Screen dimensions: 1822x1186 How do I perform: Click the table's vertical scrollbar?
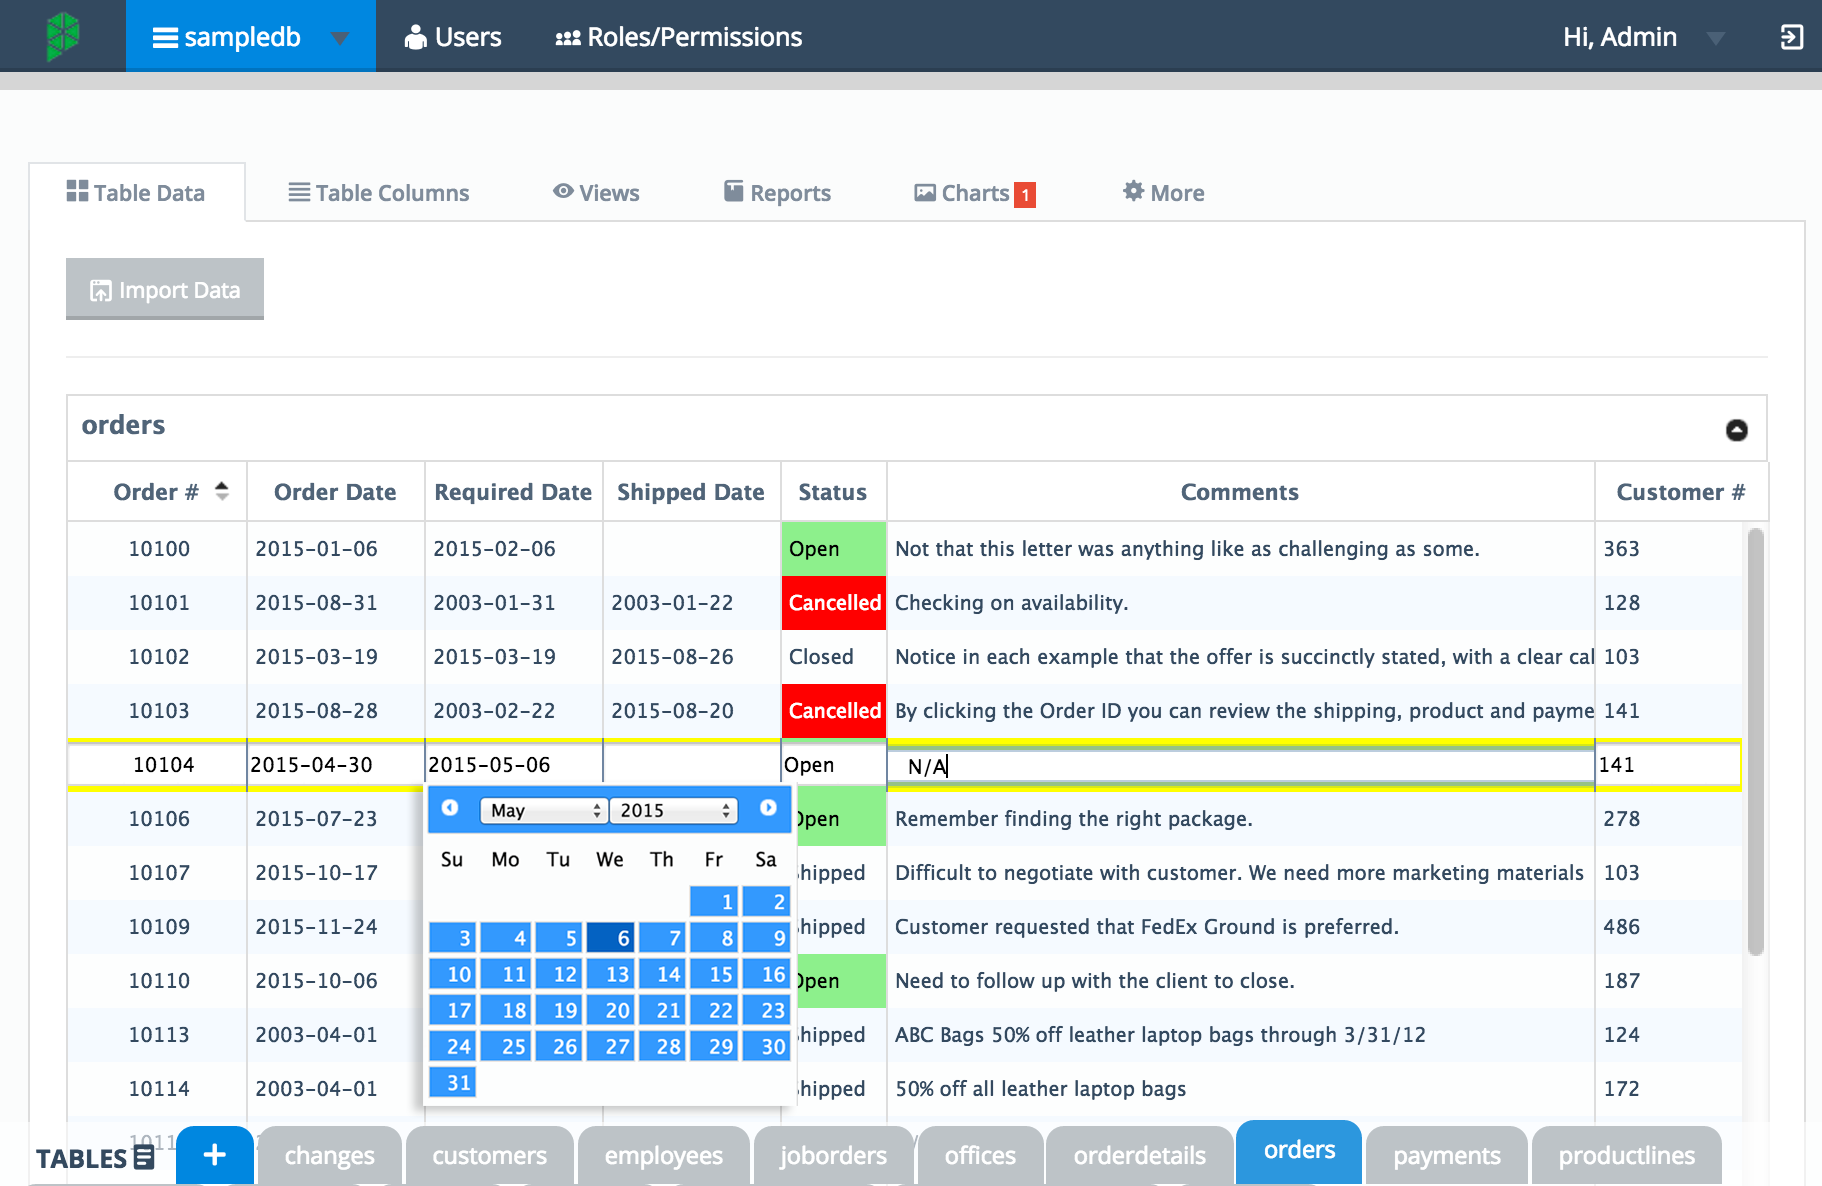1755,740
